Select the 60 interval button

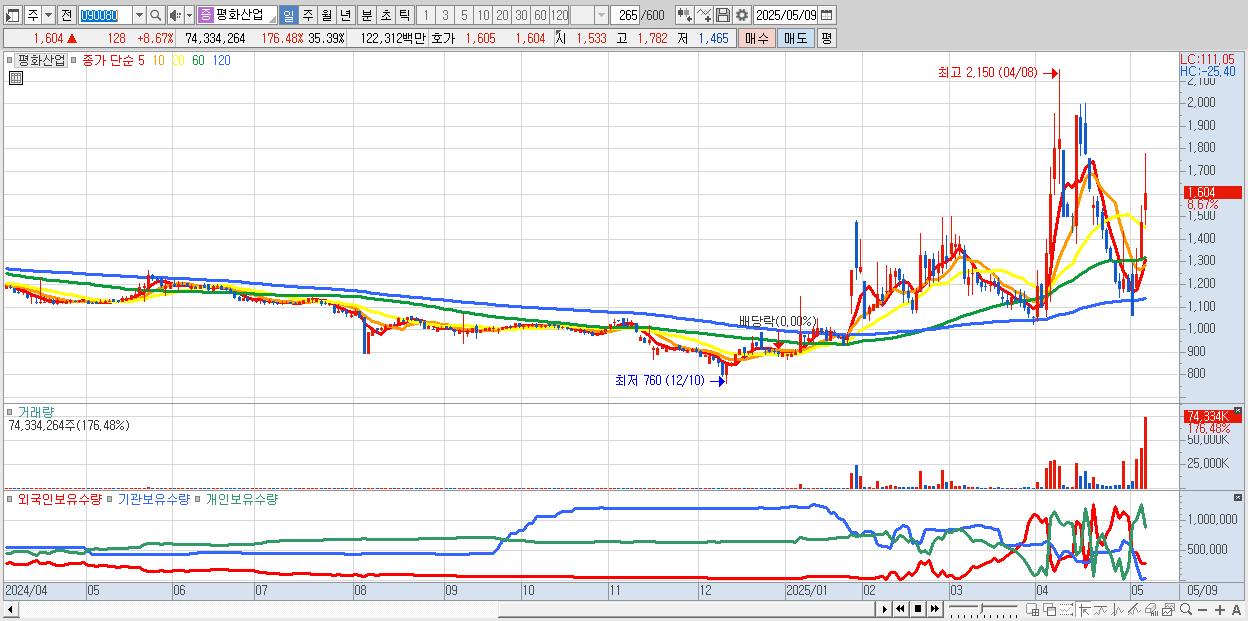540,15
